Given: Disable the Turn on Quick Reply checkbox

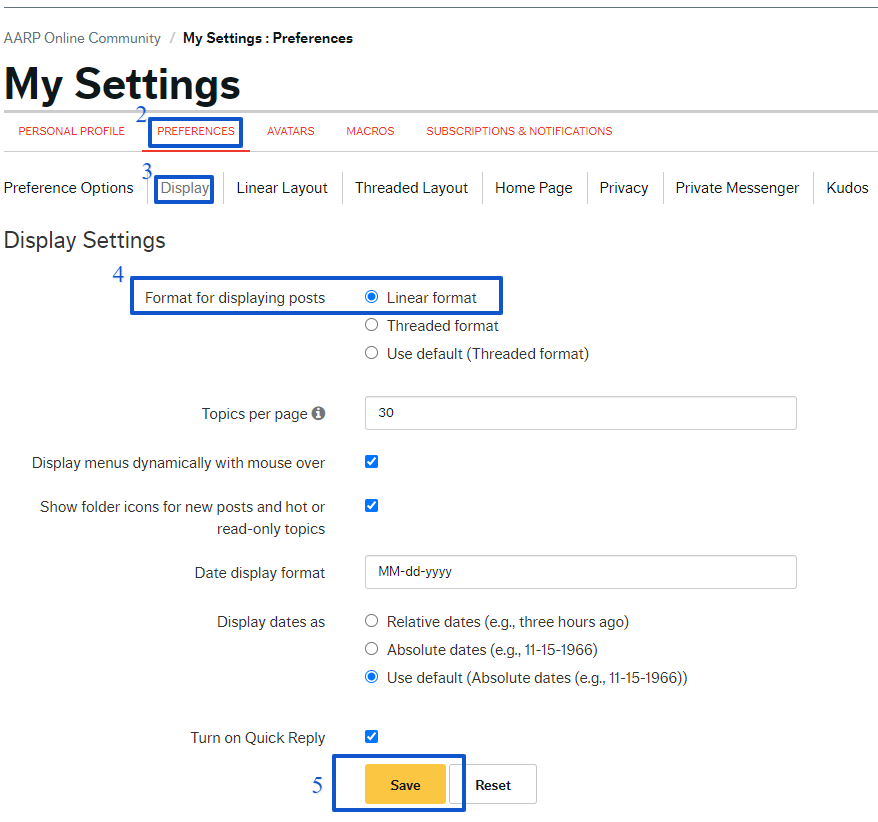Looking at the screenshot, I should (x=372, y=737).
